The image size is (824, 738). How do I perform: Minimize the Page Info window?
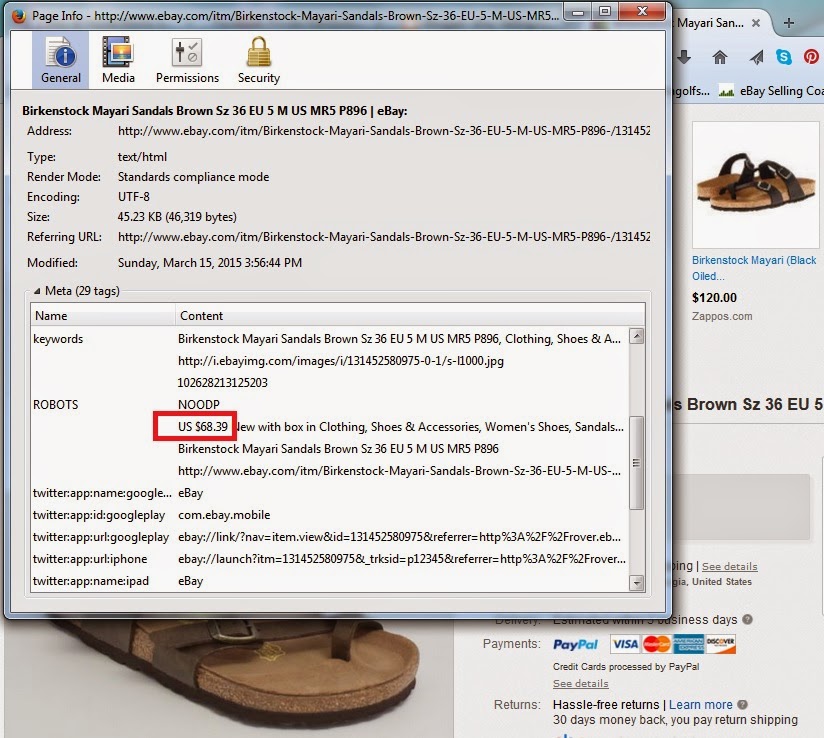578,12
